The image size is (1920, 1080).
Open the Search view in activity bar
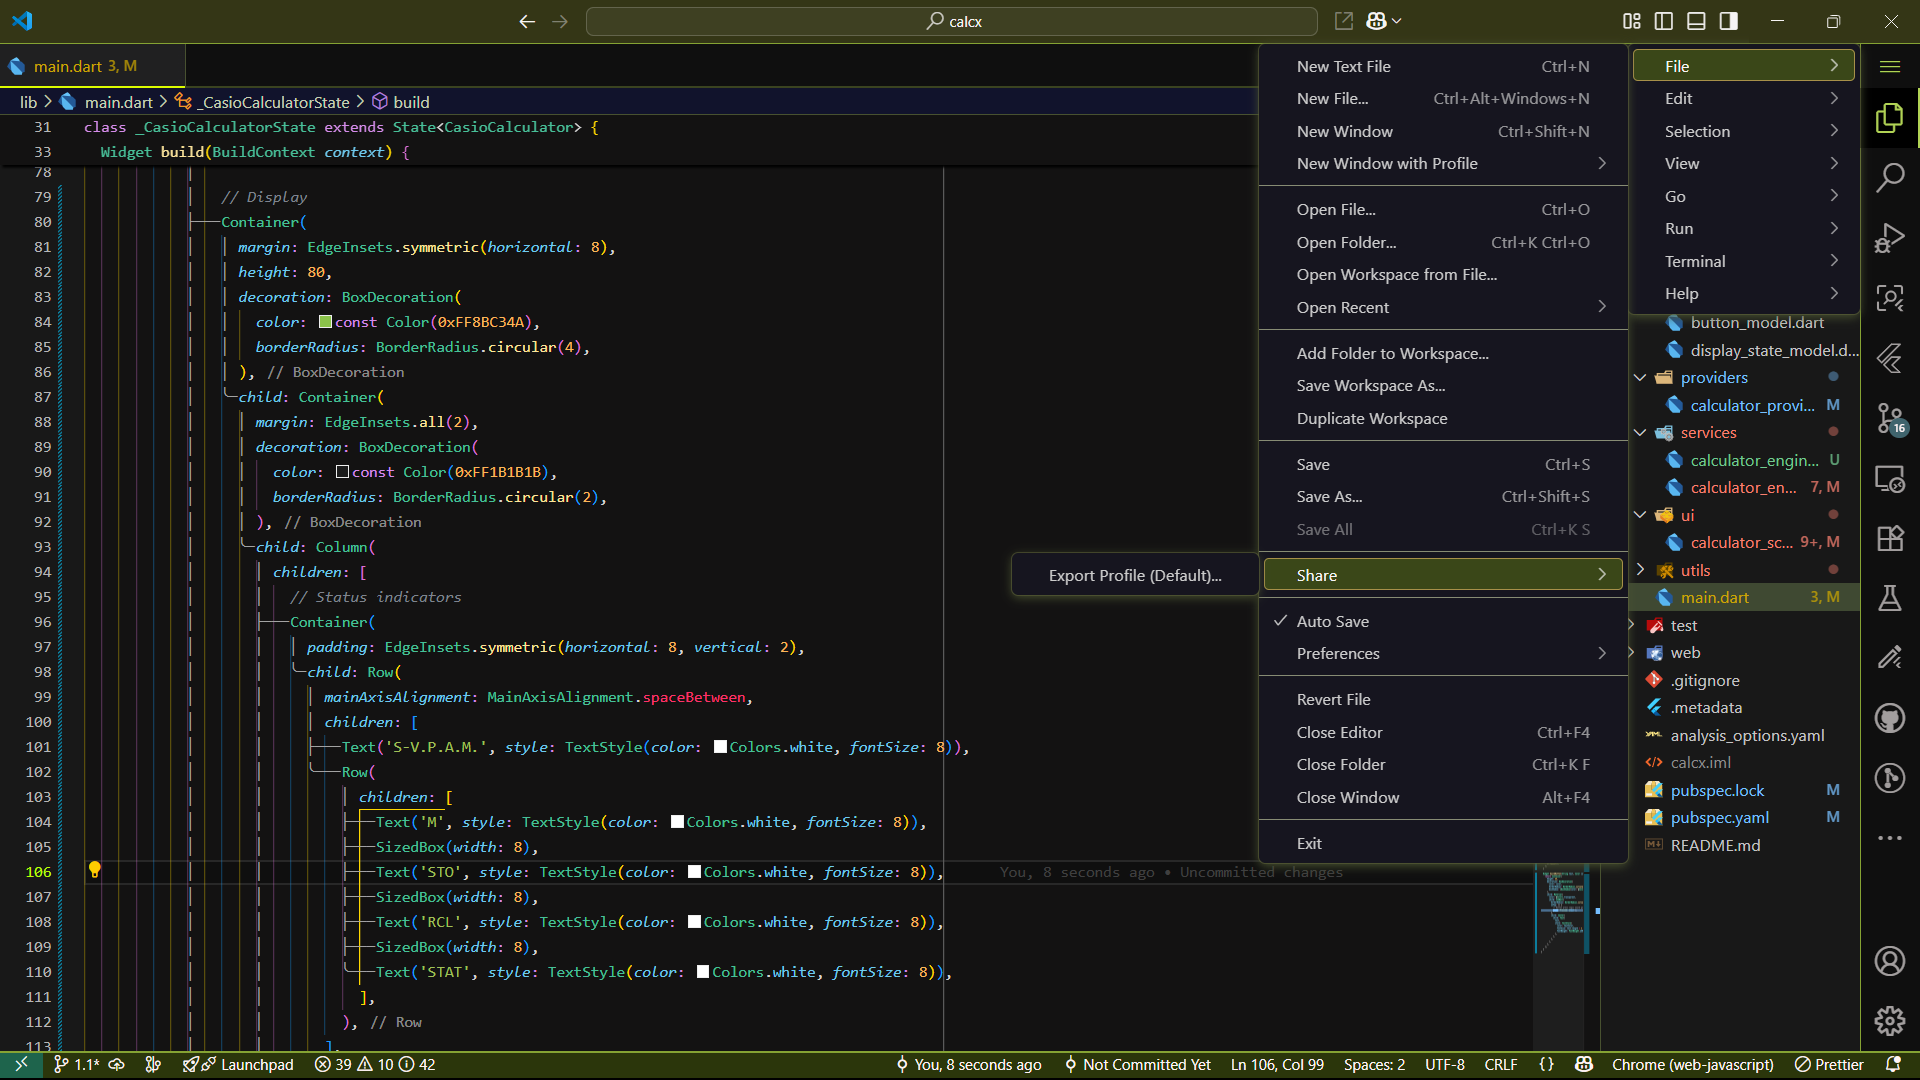point(1889,178)
